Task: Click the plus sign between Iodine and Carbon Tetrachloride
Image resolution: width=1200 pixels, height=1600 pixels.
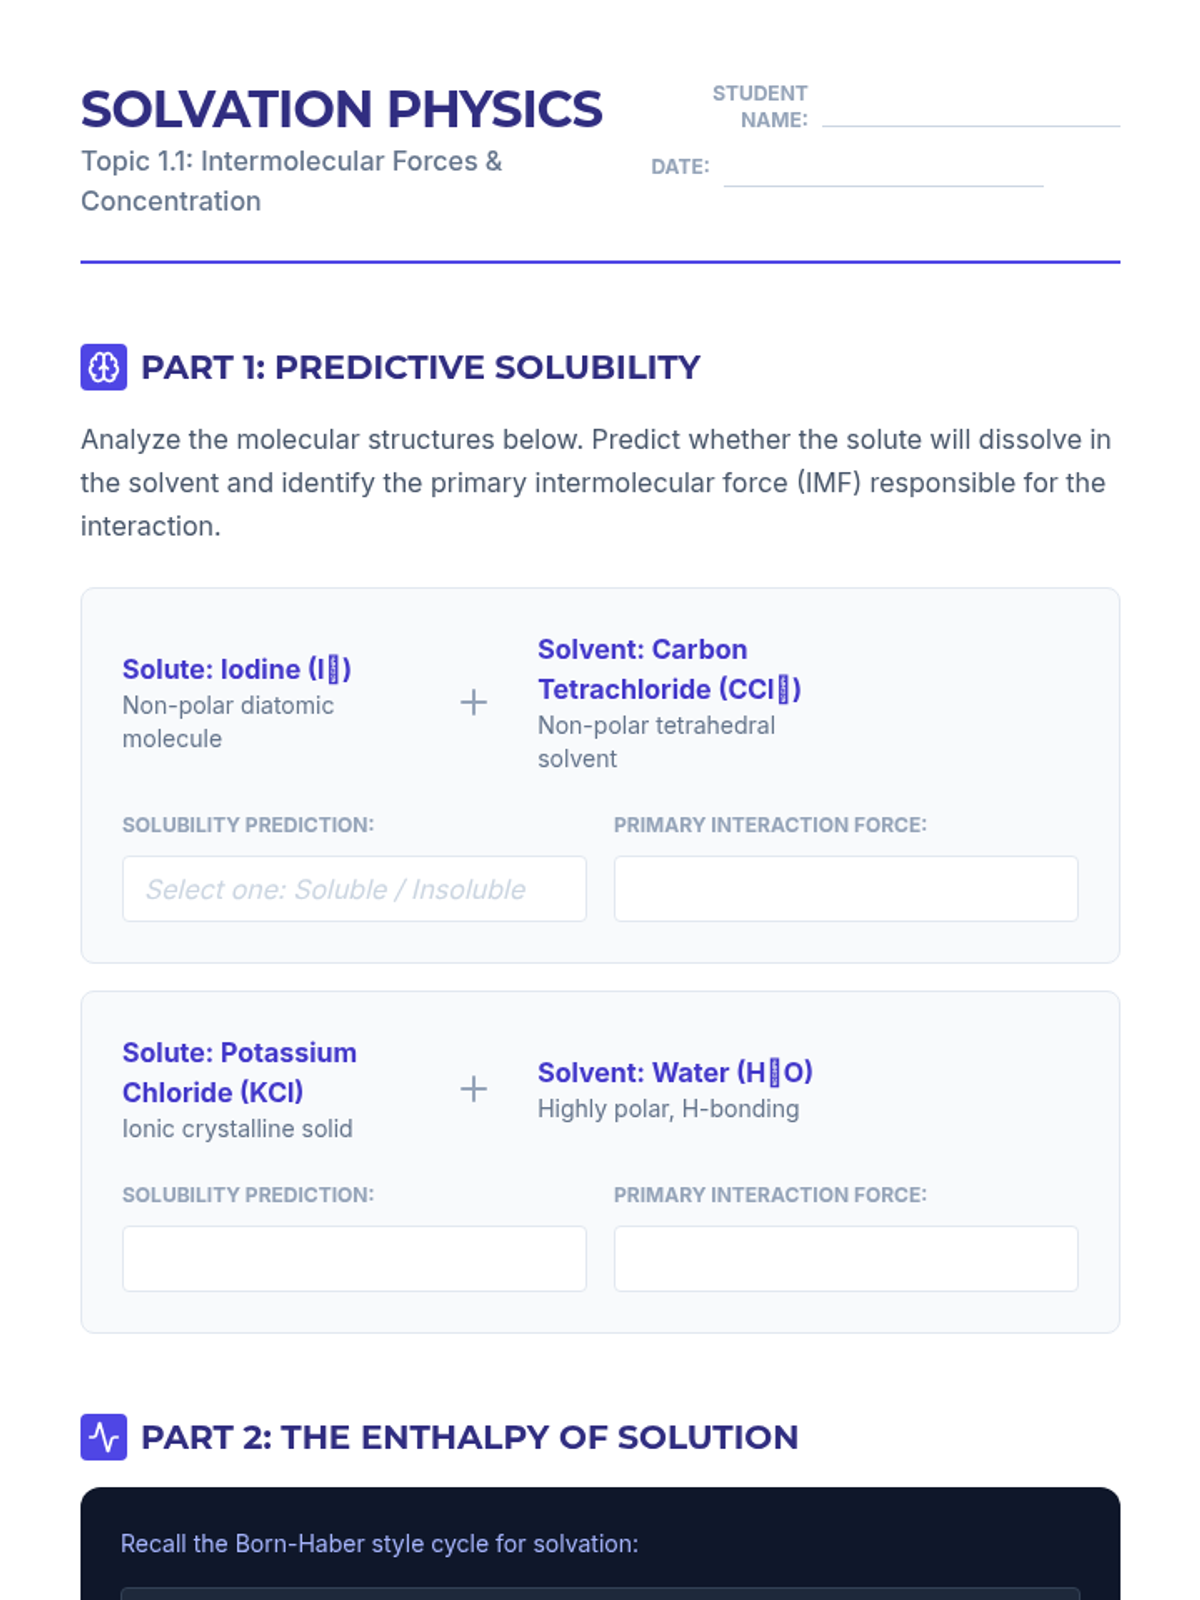Action: [473, 703]
